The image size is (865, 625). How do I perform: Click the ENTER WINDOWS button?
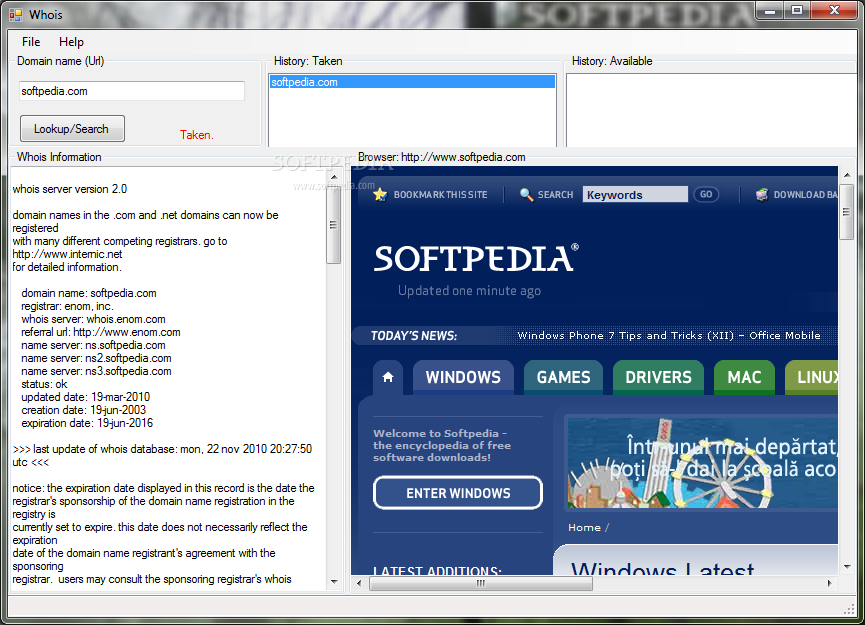pos(458,493)
